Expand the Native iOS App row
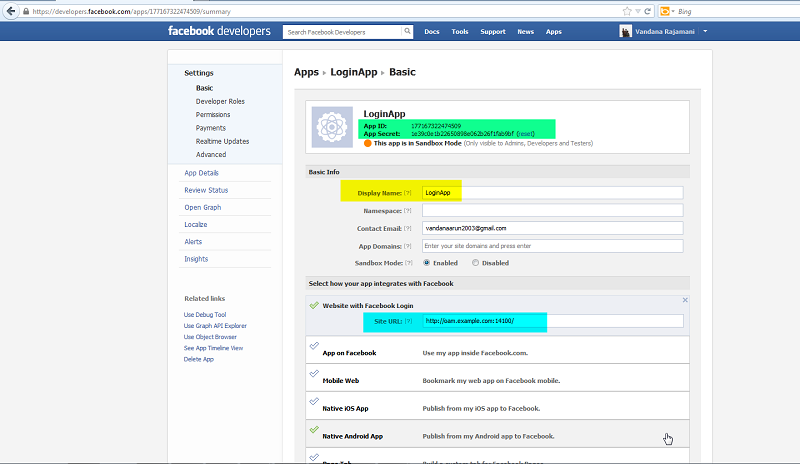The image size is (800, 464). (497, 406)
